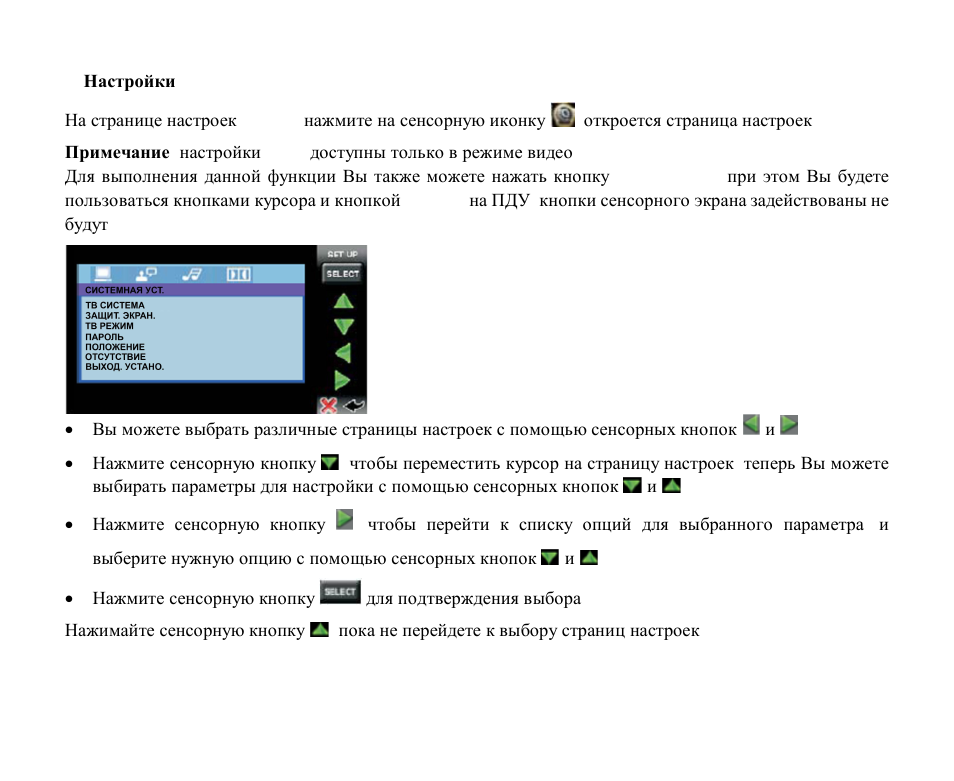This screenshot has height=781, width=954.
Task: Click the 'СИСТЕМНАЯ УСТ.' purple header
Action: (191, 290)
